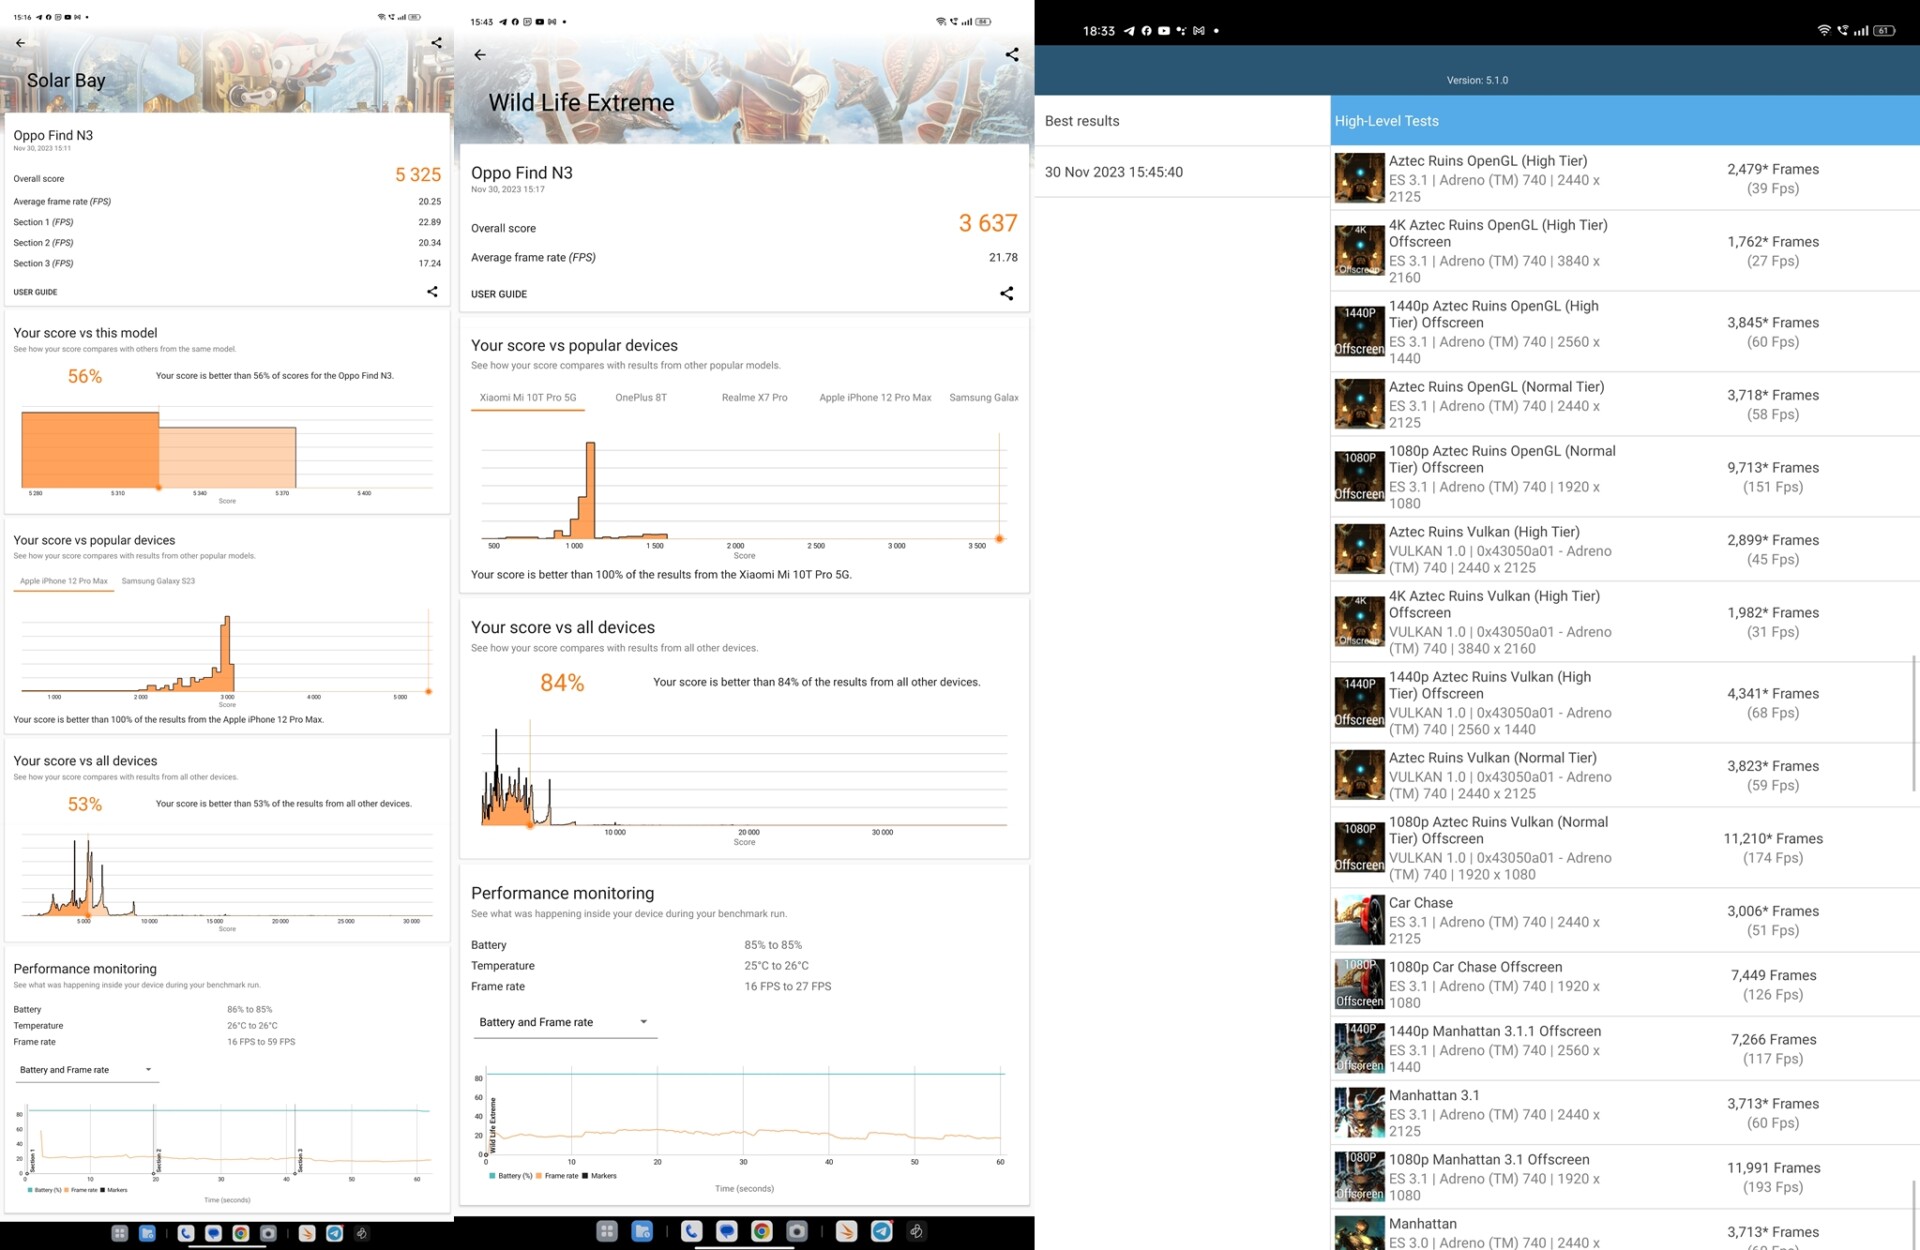
Task: Share from the Solar Bay header
Action: click(x=436, y=42)
